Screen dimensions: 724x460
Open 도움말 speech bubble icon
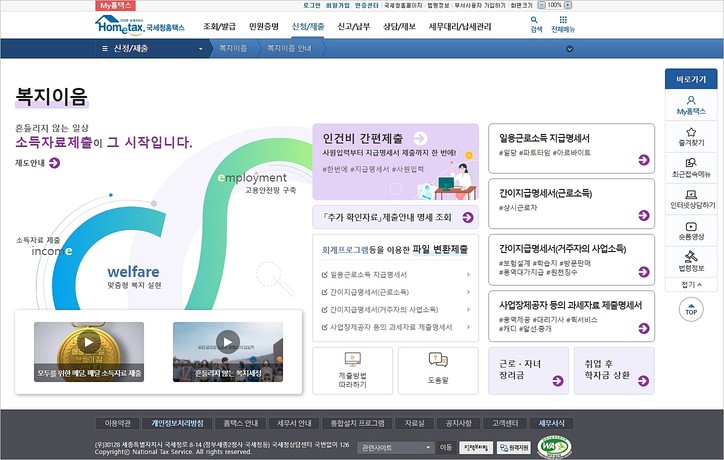click(438, 360)
